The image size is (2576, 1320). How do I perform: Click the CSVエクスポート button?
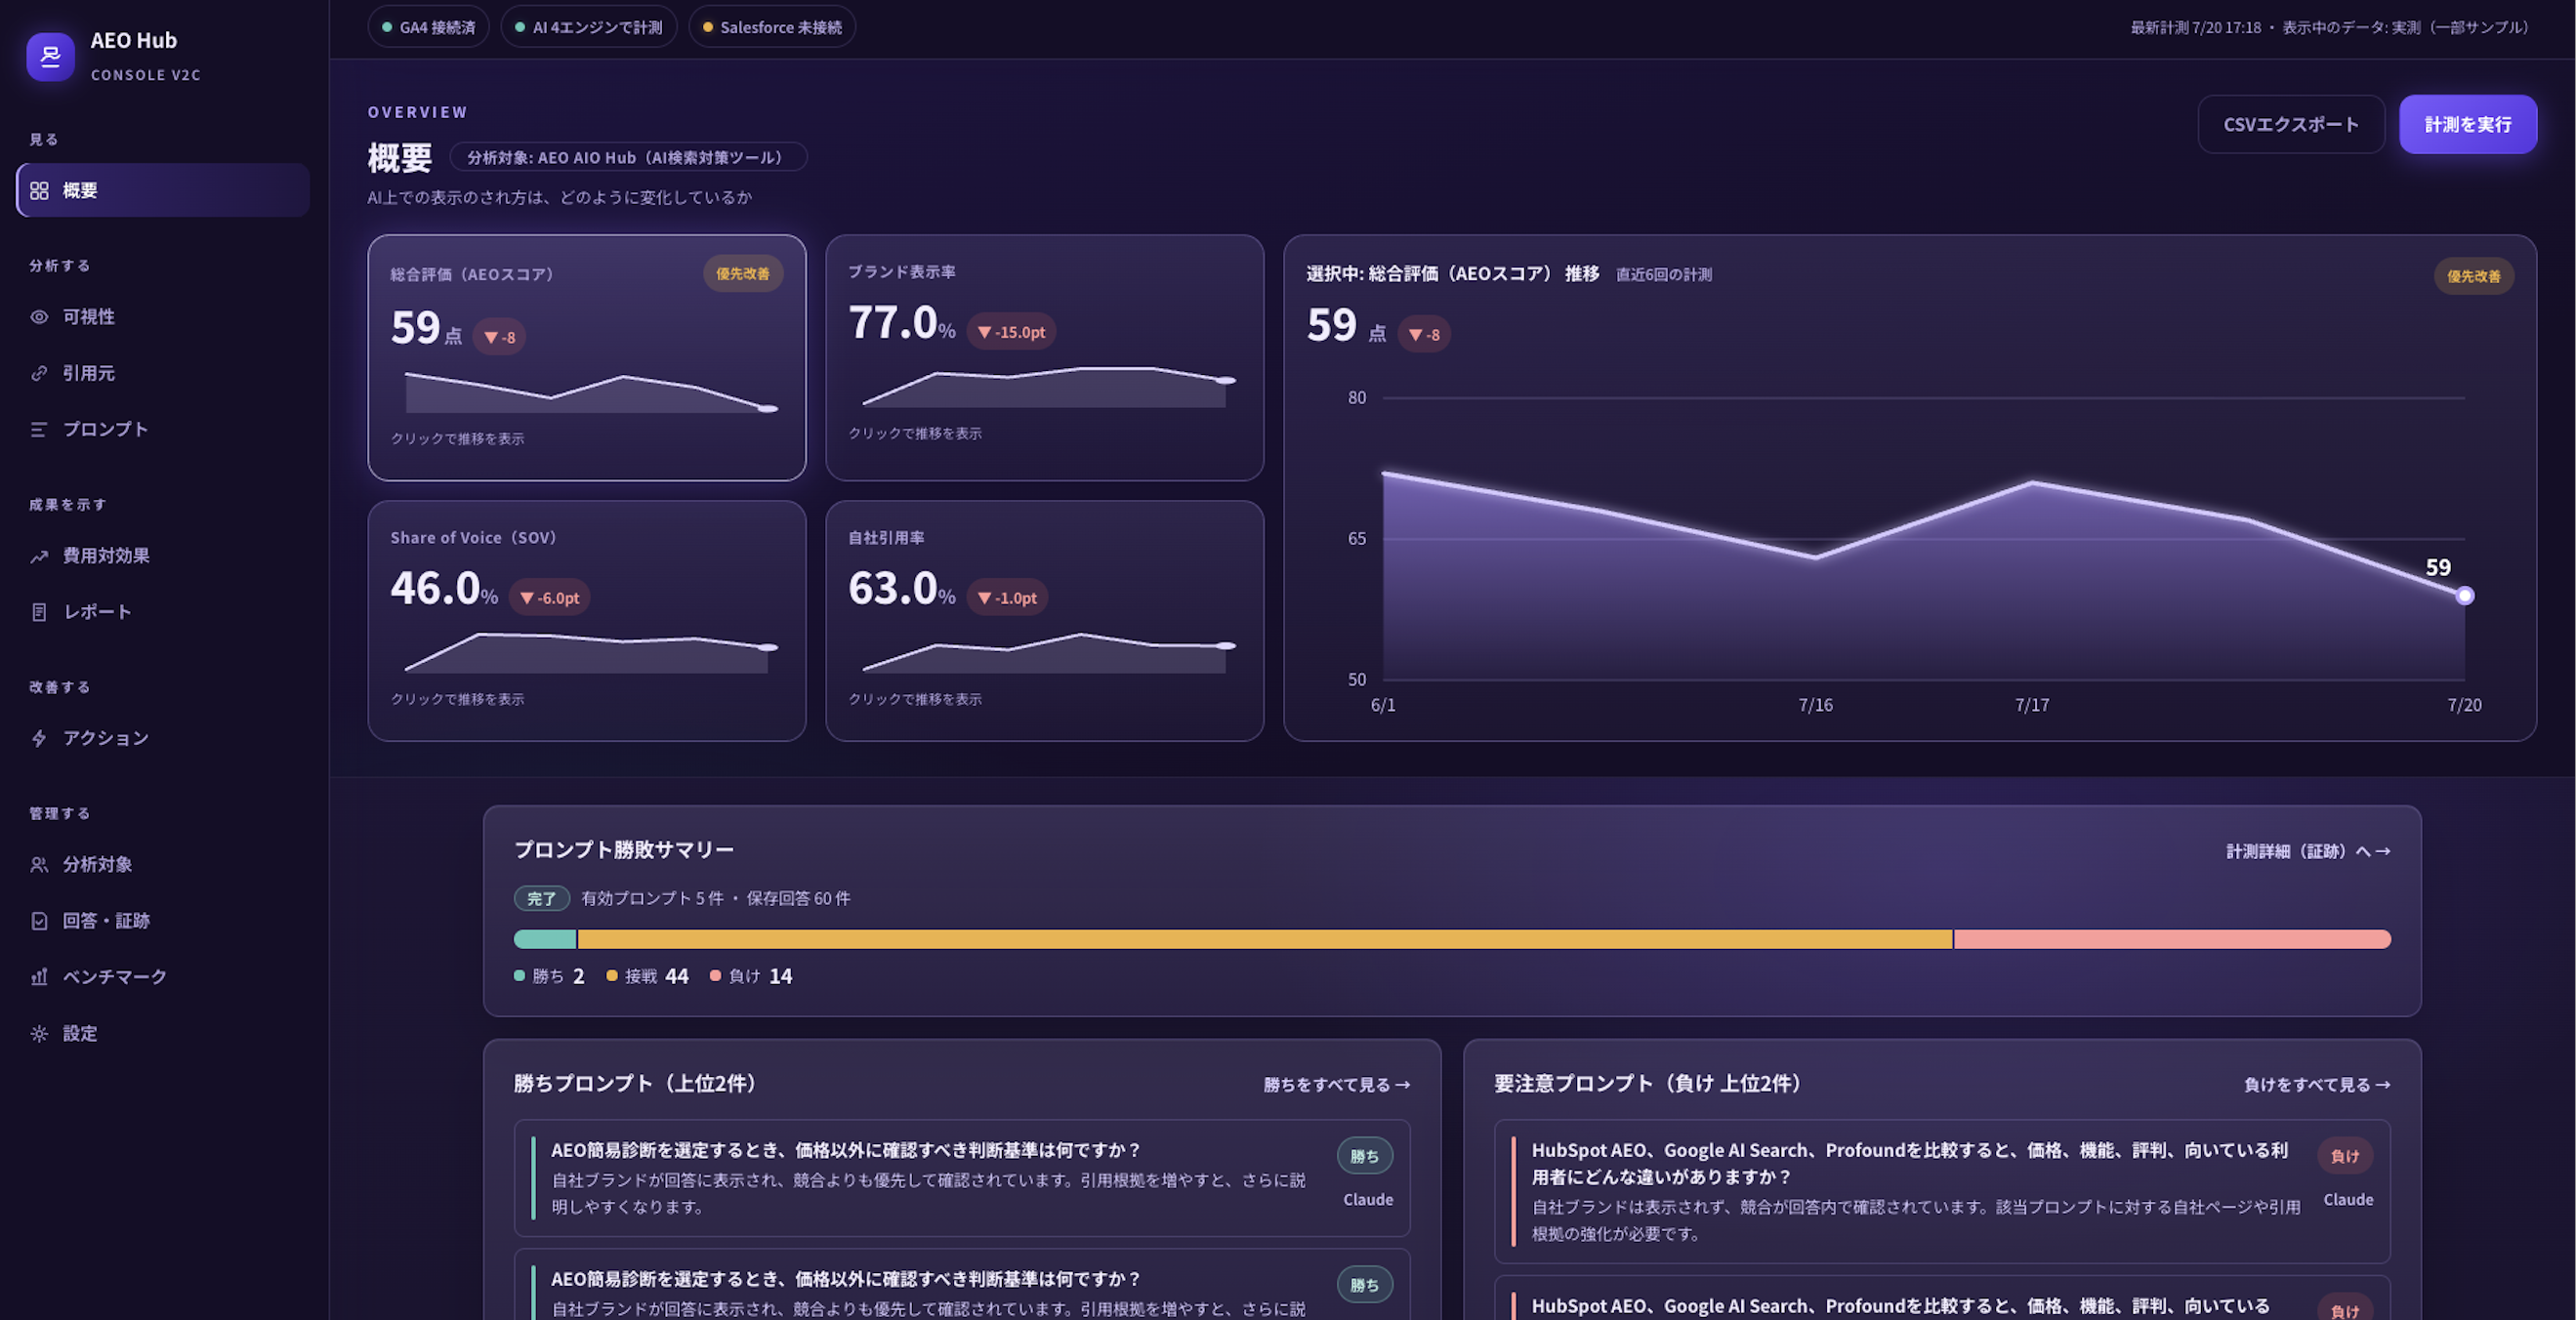pyautogui.click(x=2291, y=124)
